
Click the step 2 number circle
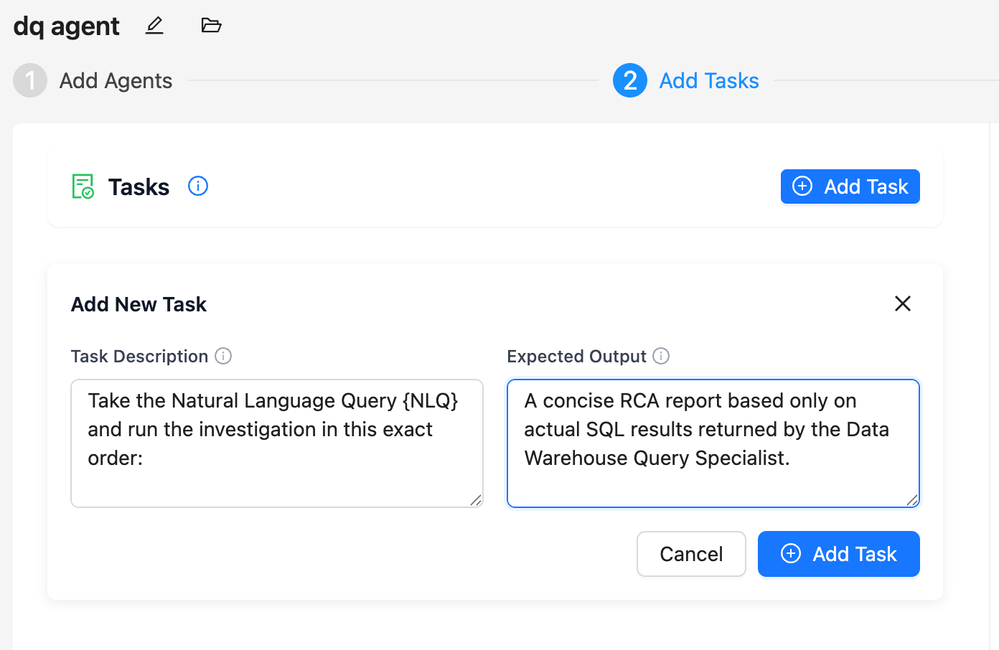coord(629,81)
